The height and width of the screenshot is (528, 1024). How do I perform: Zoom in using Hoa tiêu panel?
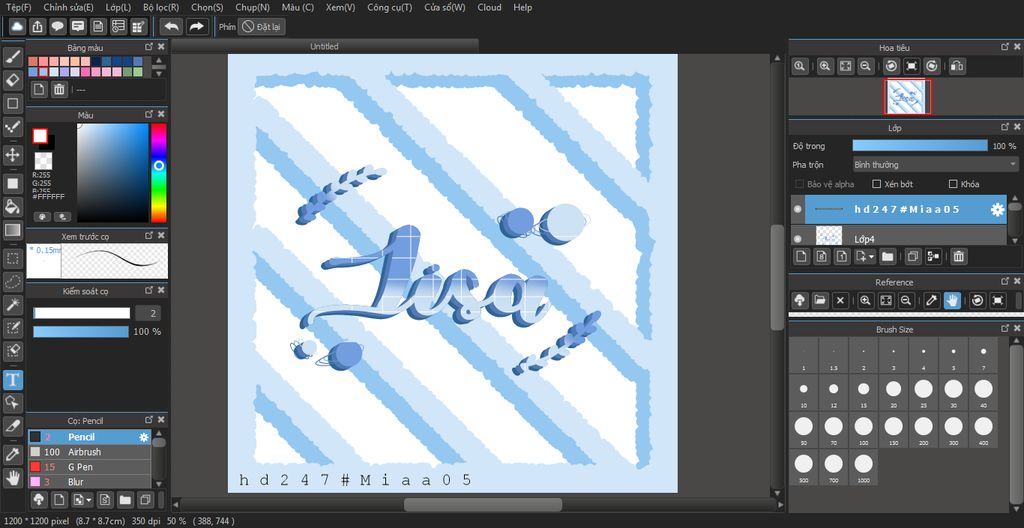click(825, 66)
